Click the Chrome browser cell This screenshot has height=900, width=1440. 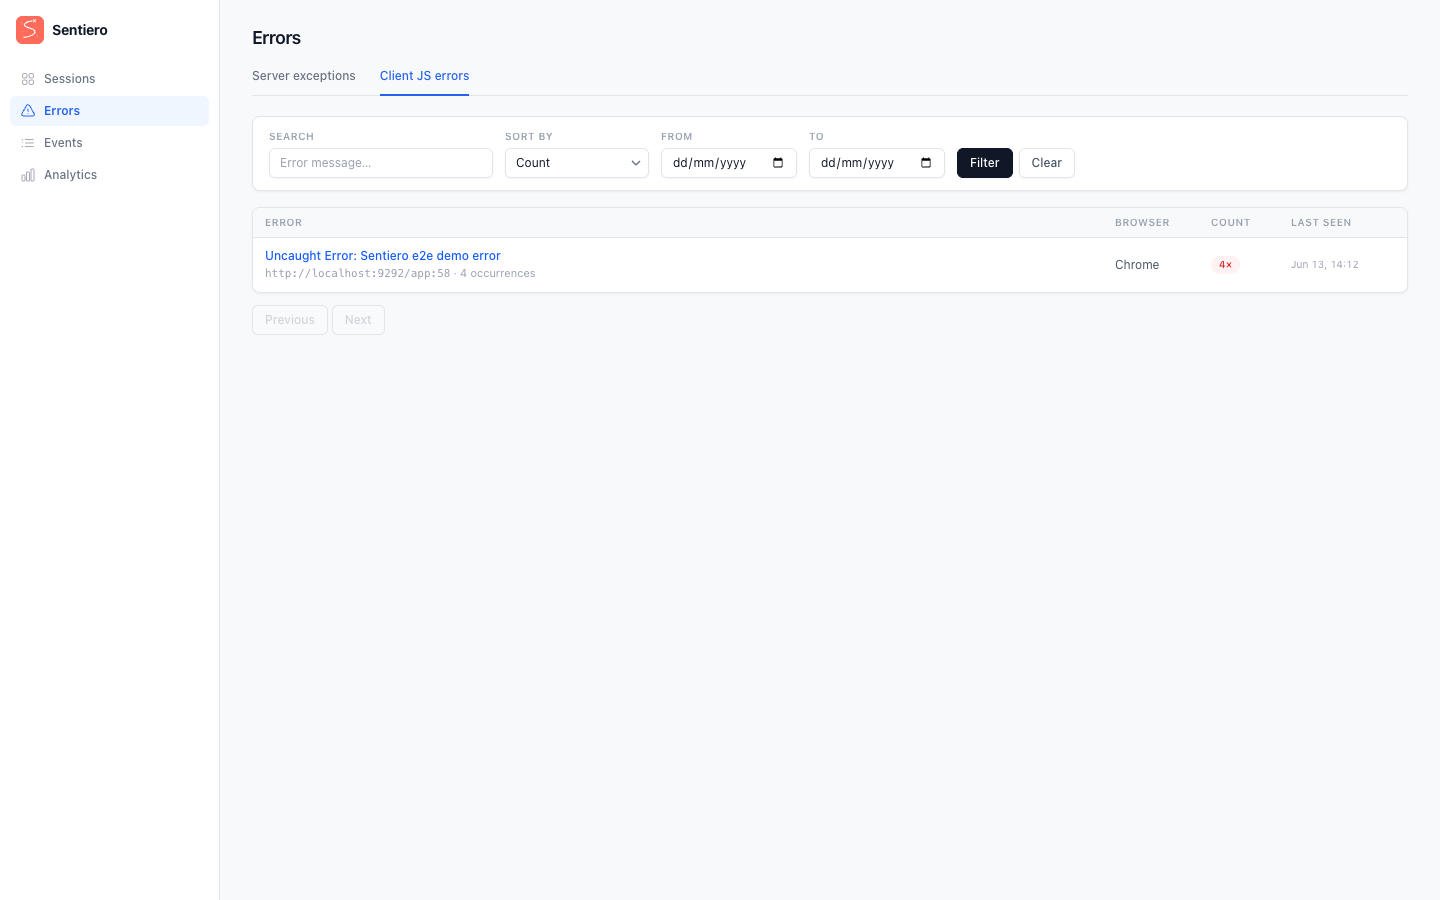[1137, 265]
